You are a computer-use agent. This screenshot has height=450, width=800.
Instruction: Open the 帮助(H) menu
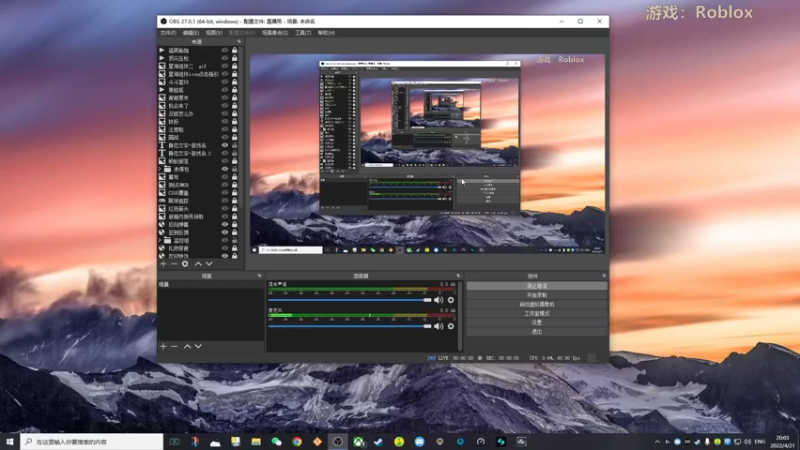point(326,33)
